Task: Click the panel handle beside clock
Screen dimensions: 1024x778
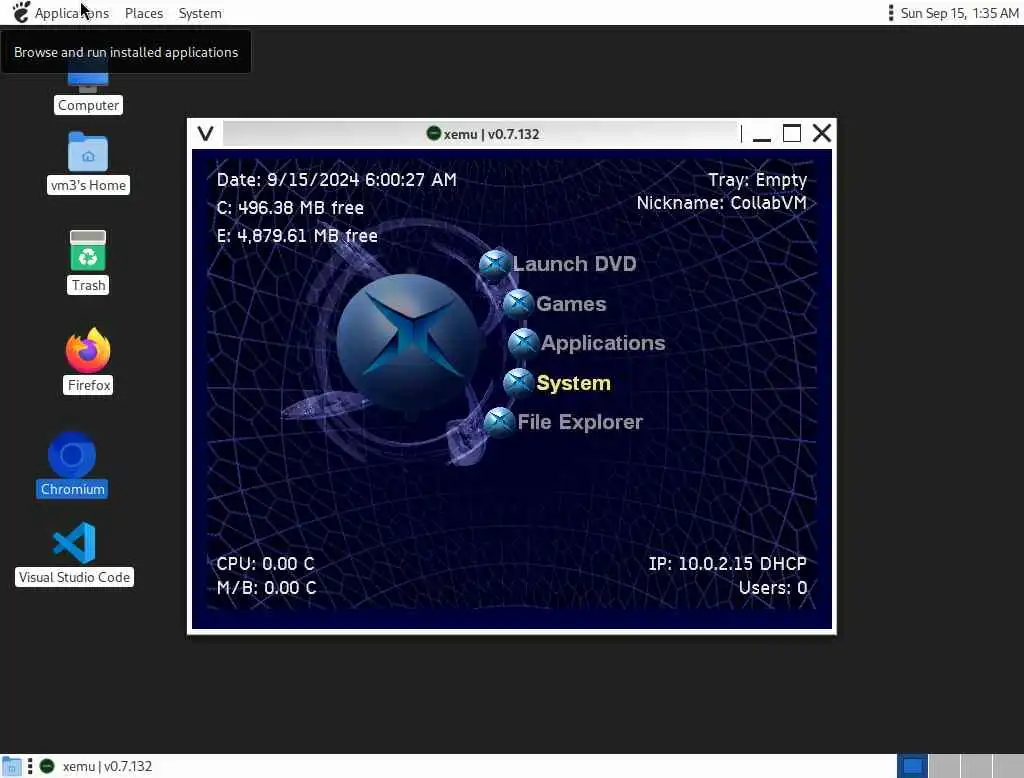Action: pos(891,12)
